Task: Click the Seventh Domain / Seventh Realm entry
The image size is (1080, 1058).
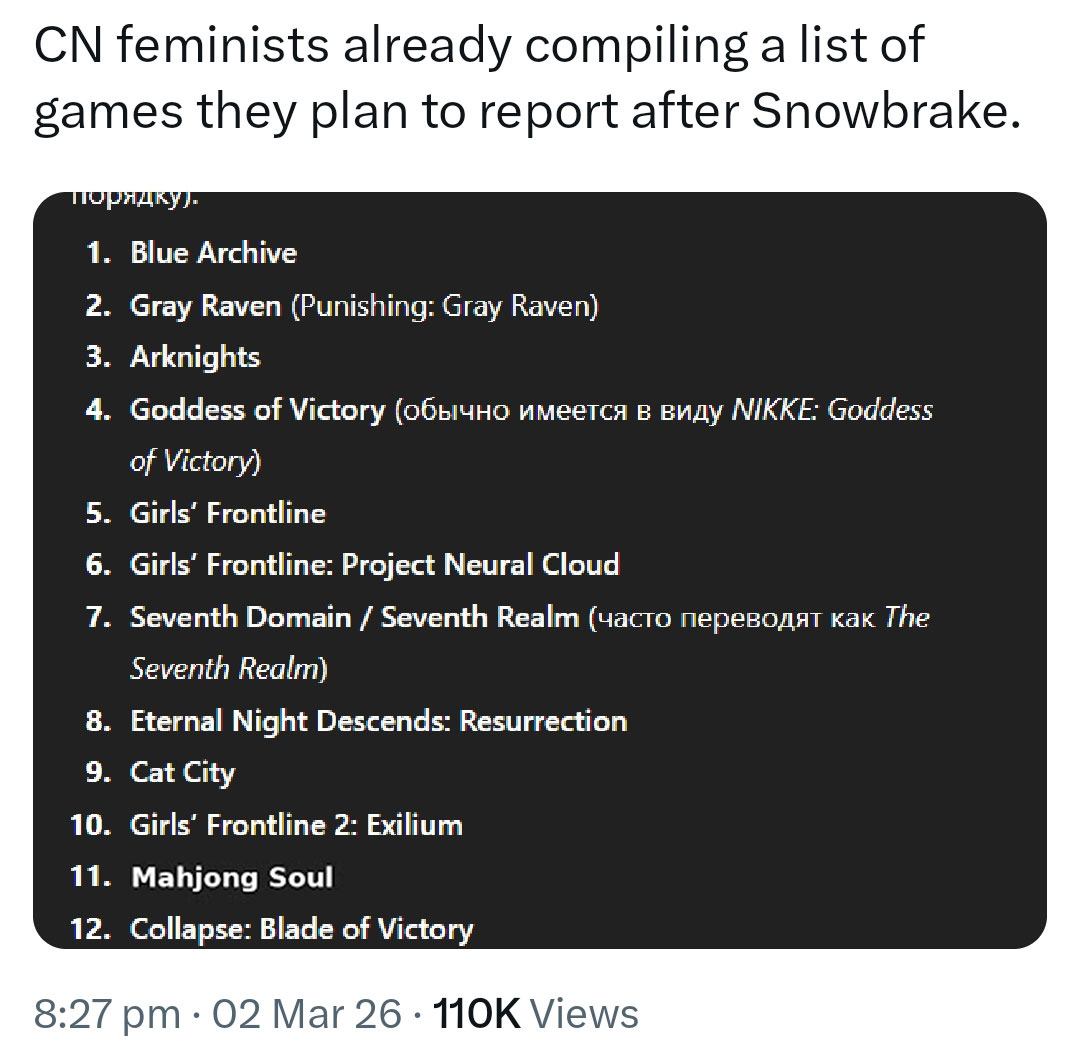Action: pyautogui.click(x=354, y=617)
